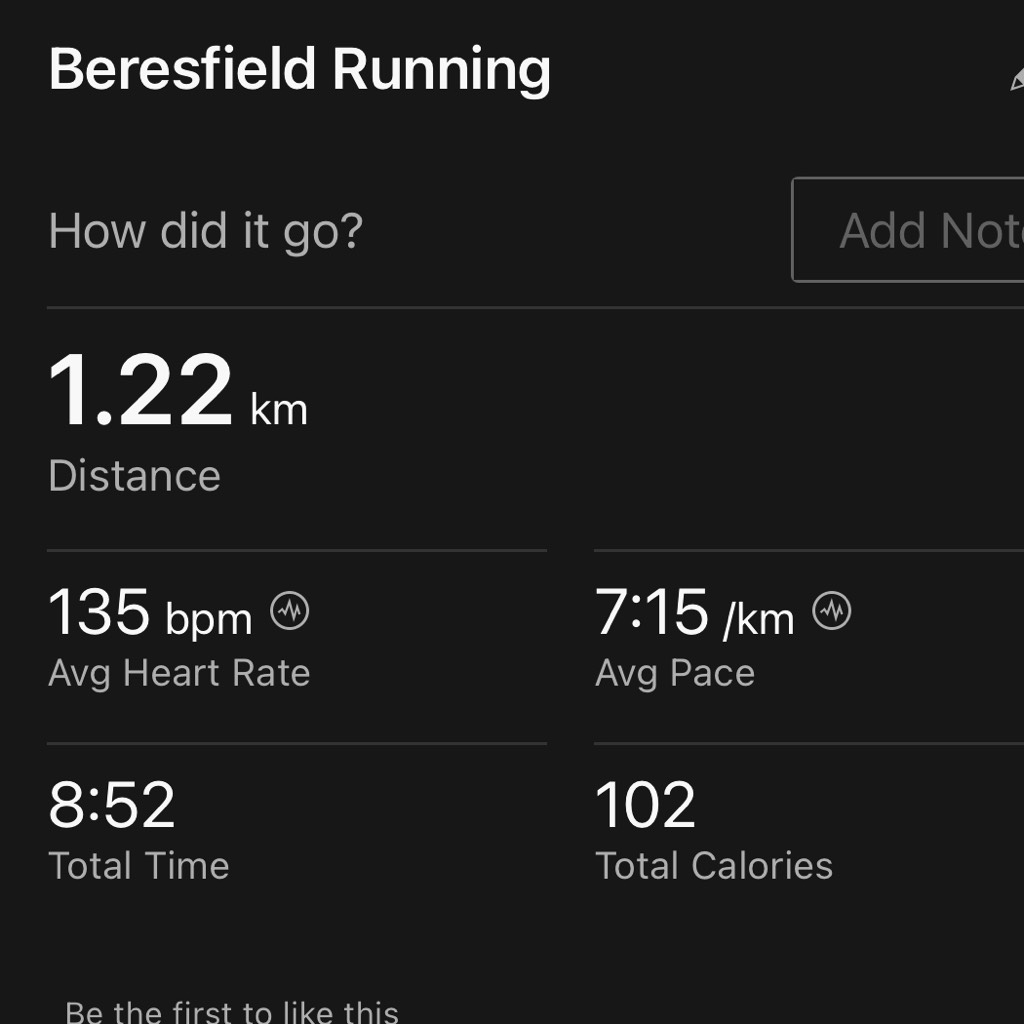Tap the 7:15 /km pace value
Screen dimensions: 1024x1024
pos(694,613)
